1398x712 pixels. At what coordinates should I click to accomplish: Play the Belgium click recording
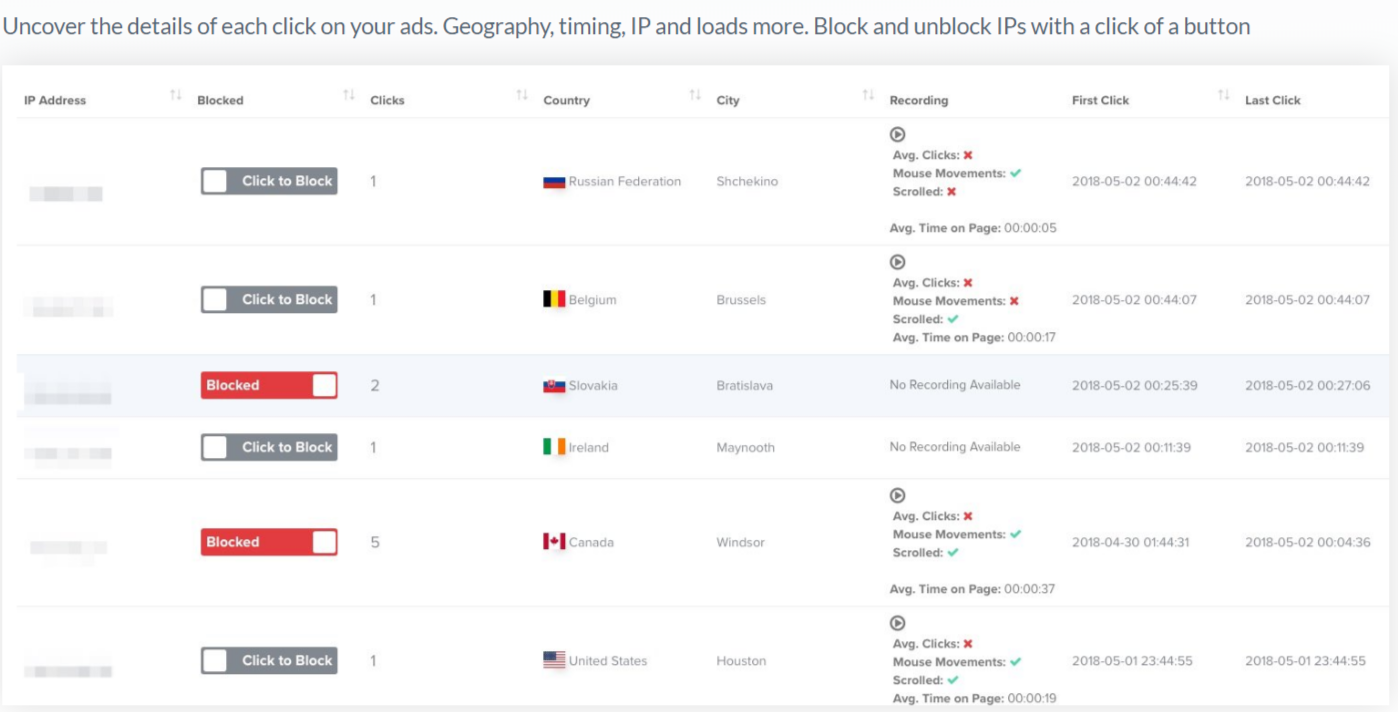click(x=898, y=262)
